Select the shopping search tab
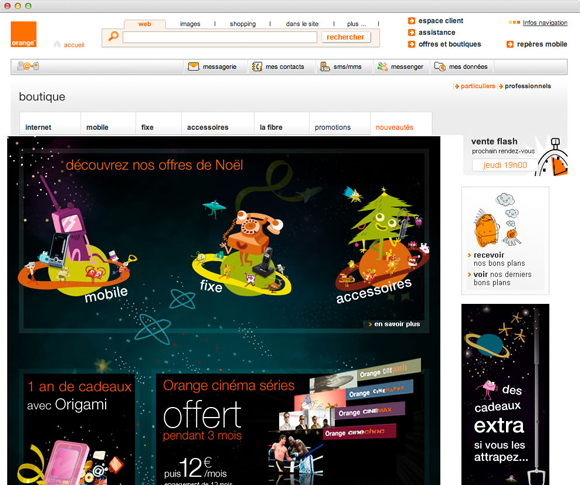The image size is (580, 485). point(243,24)
